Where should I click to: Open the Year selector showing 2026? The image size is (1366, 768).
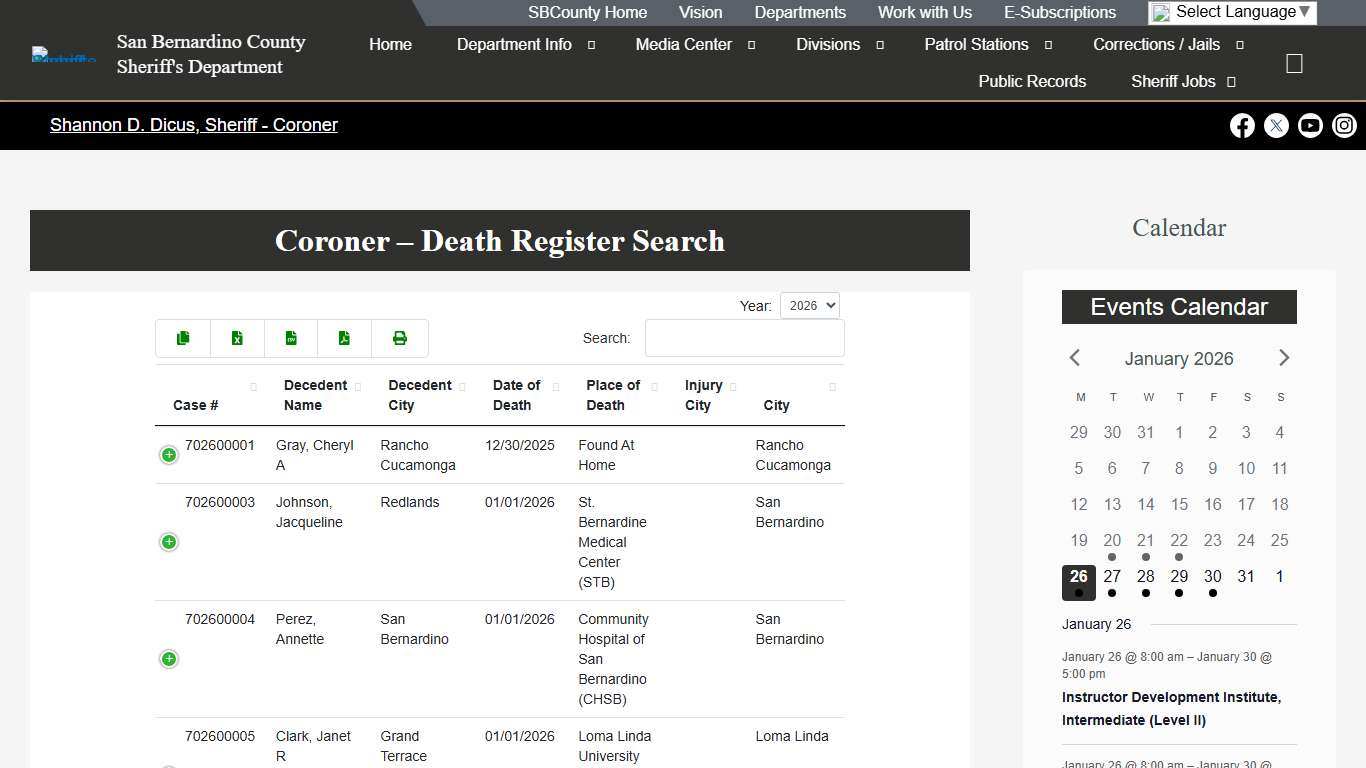click(809, 305)
